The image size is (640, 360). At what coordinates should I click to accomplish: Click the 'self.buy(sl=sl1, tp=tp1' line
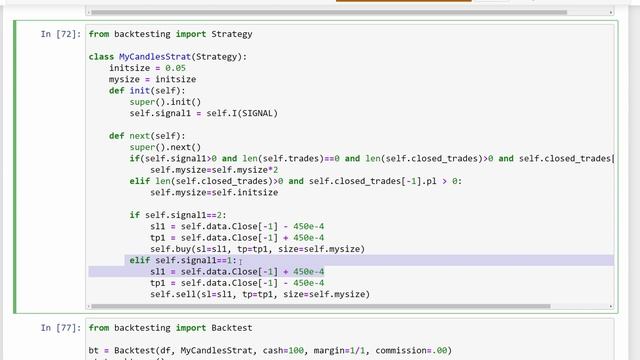pyautogui.click(x=258, y=249)
